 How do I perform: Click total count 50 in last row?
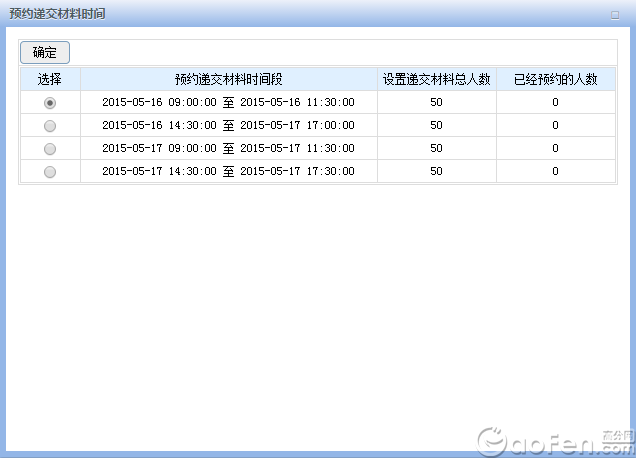pyautogui.click(x=436, y=171)
